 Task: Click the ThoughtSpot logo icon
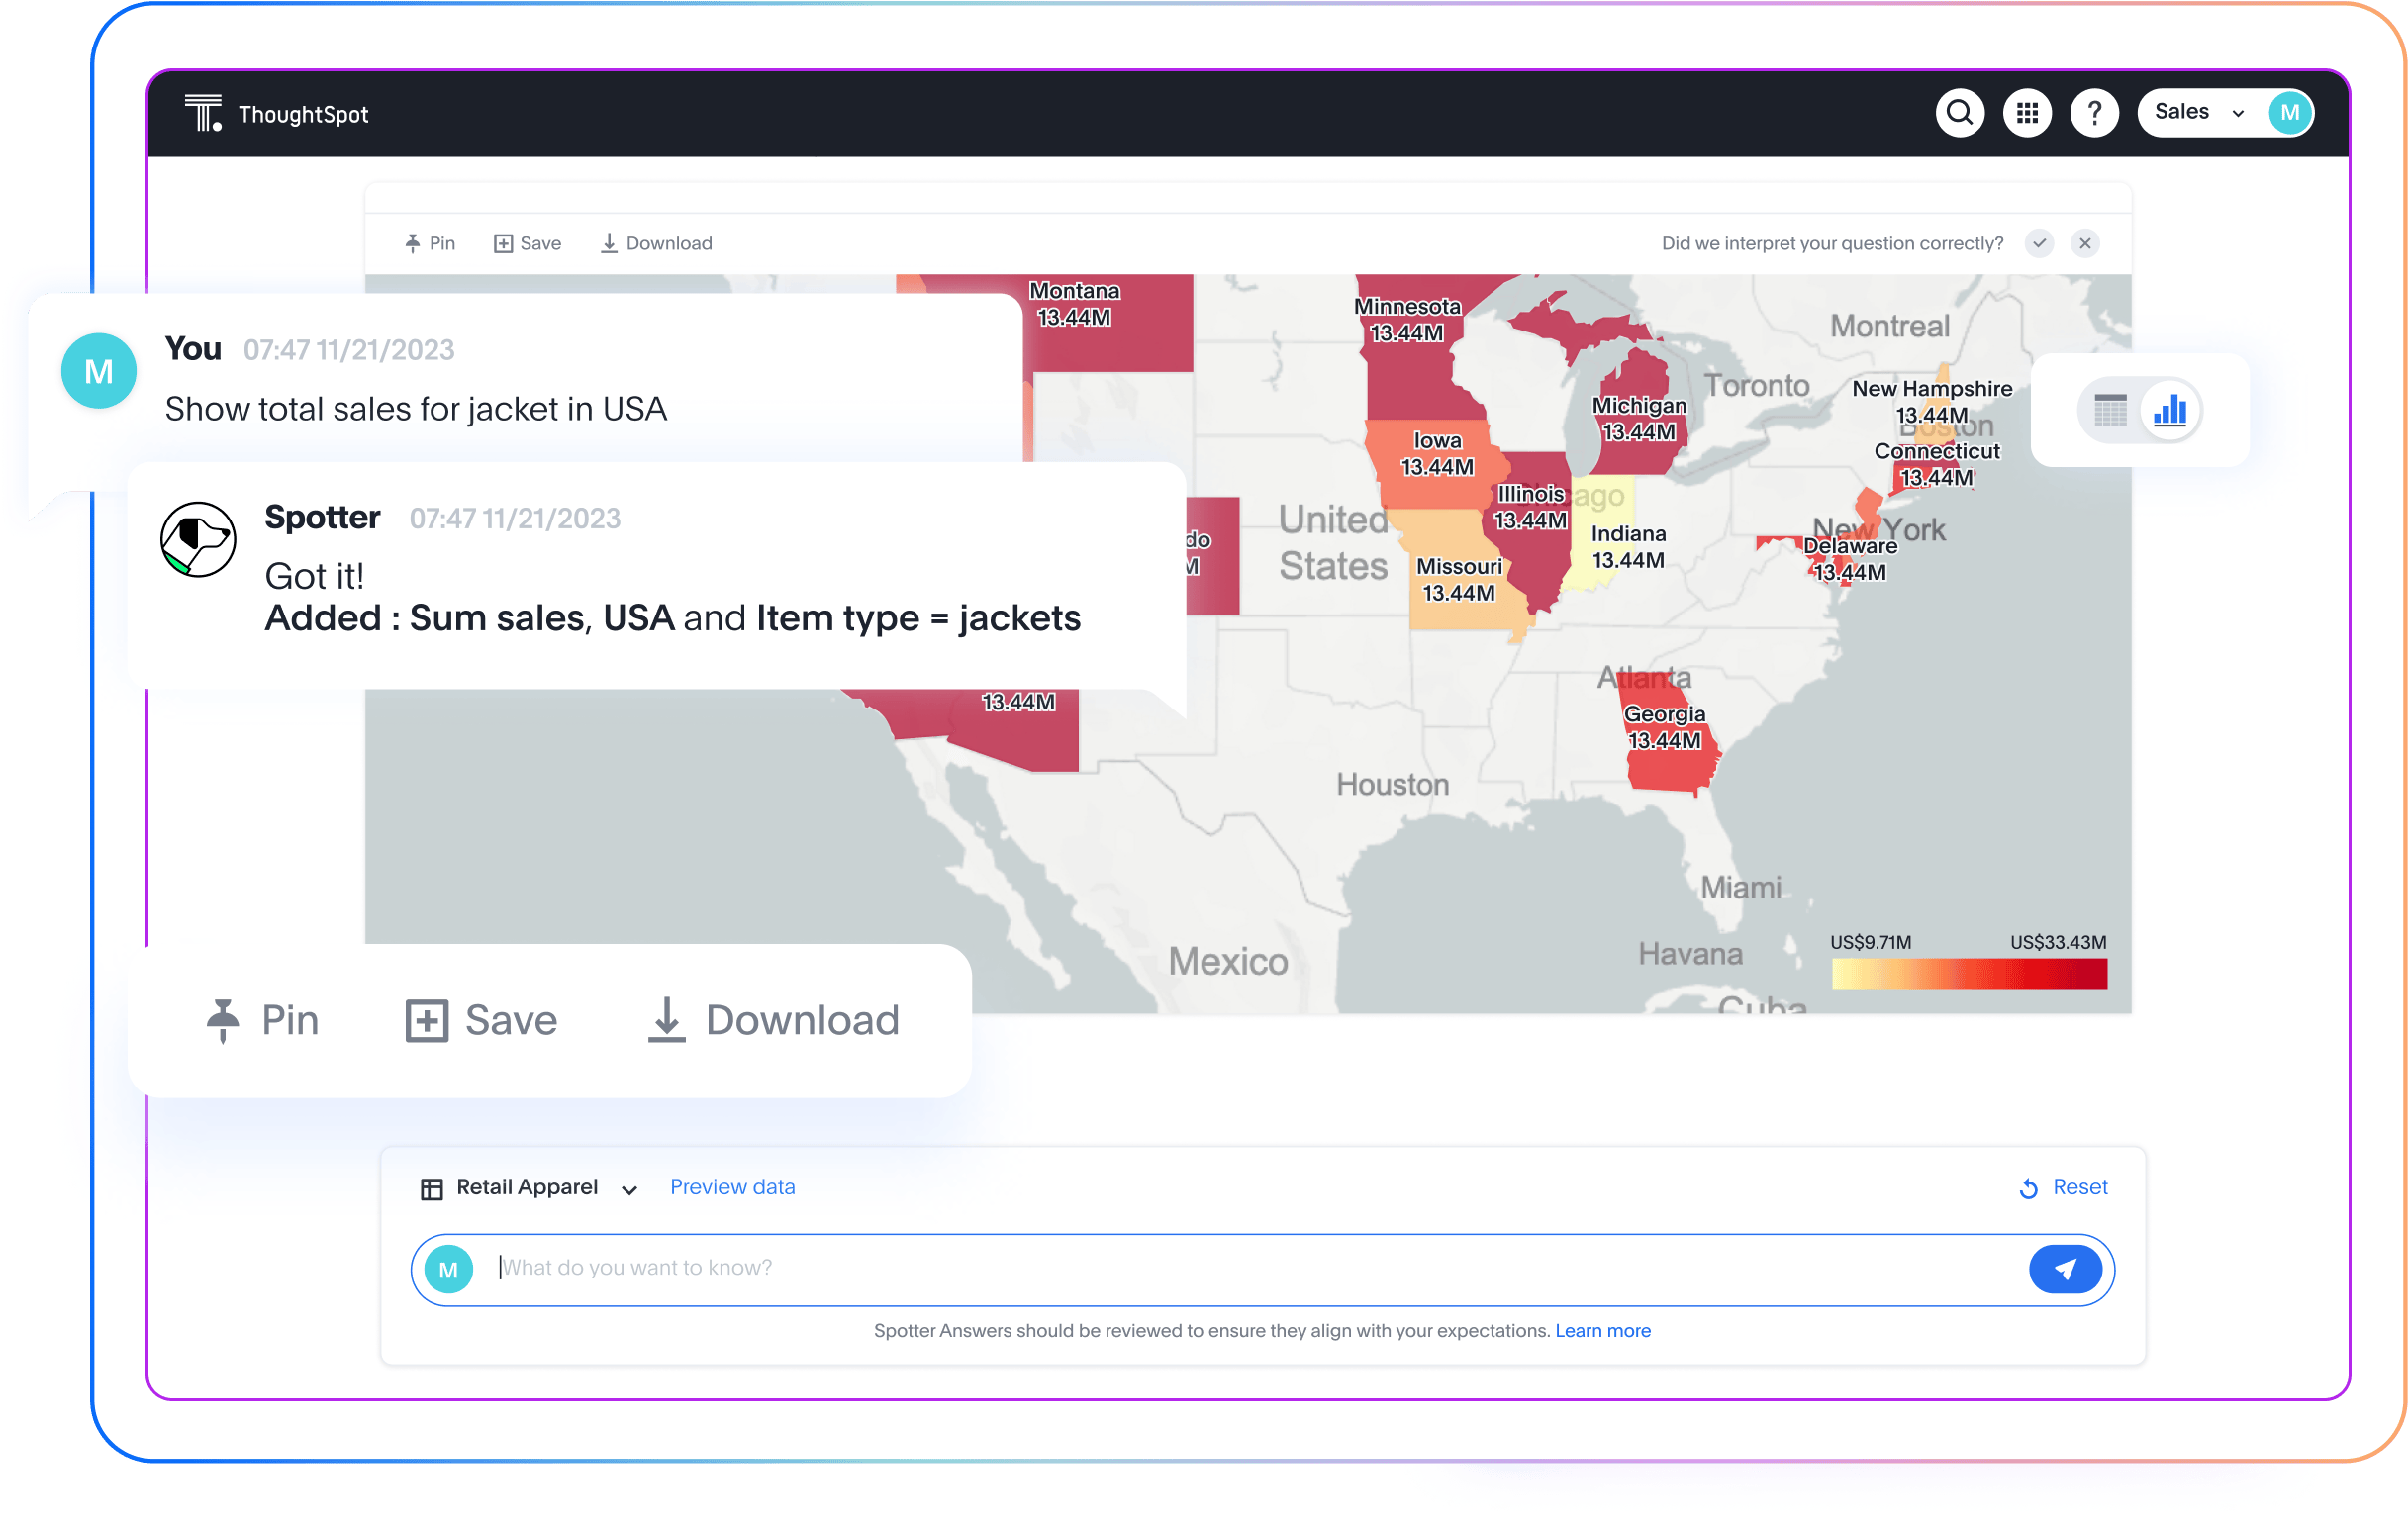click(204, 113)
